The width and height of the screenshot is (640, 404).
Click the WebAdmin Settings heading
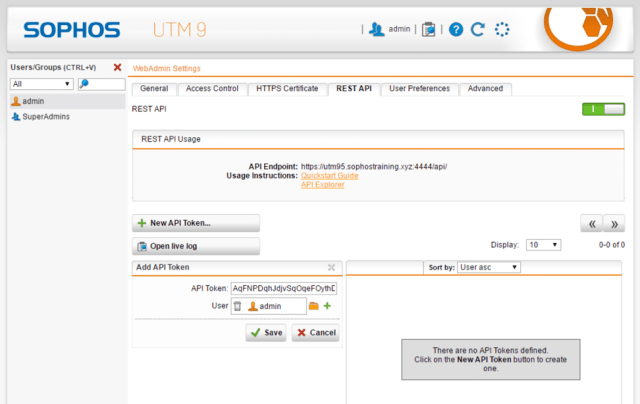(x=167, y=69)
